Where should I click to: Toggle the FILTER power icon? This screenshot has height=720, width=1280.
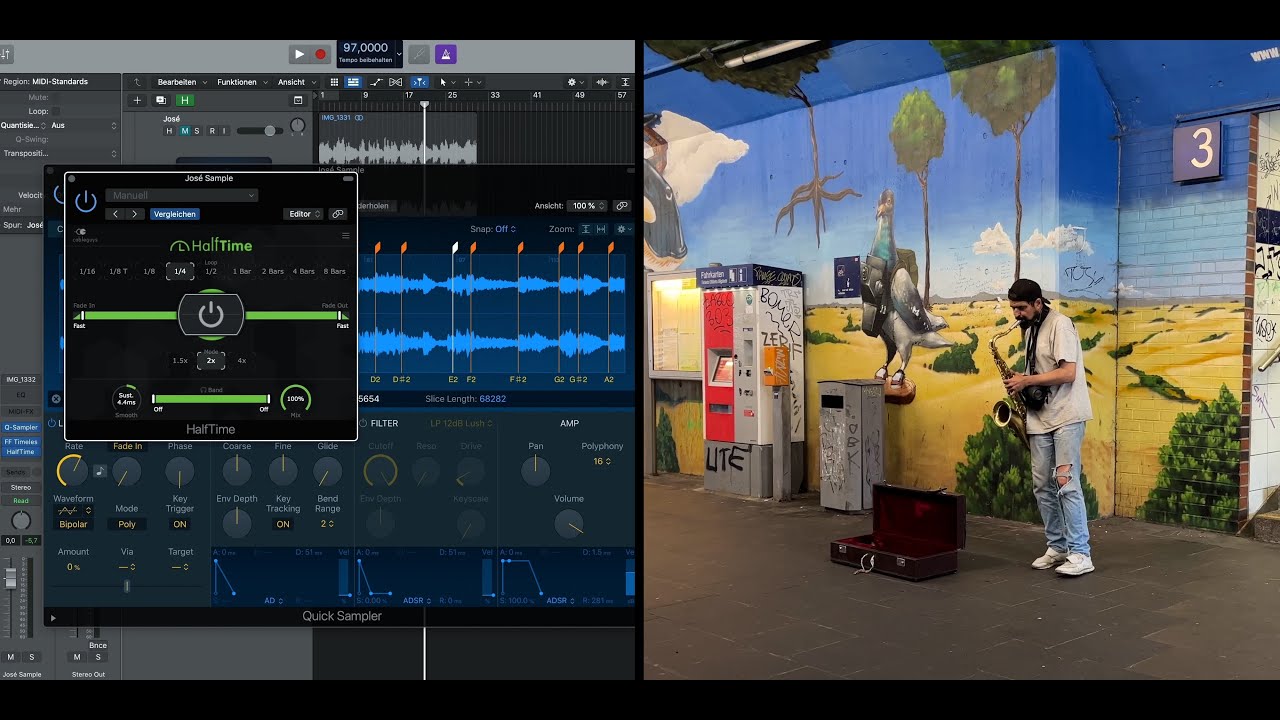pos(362,423)
